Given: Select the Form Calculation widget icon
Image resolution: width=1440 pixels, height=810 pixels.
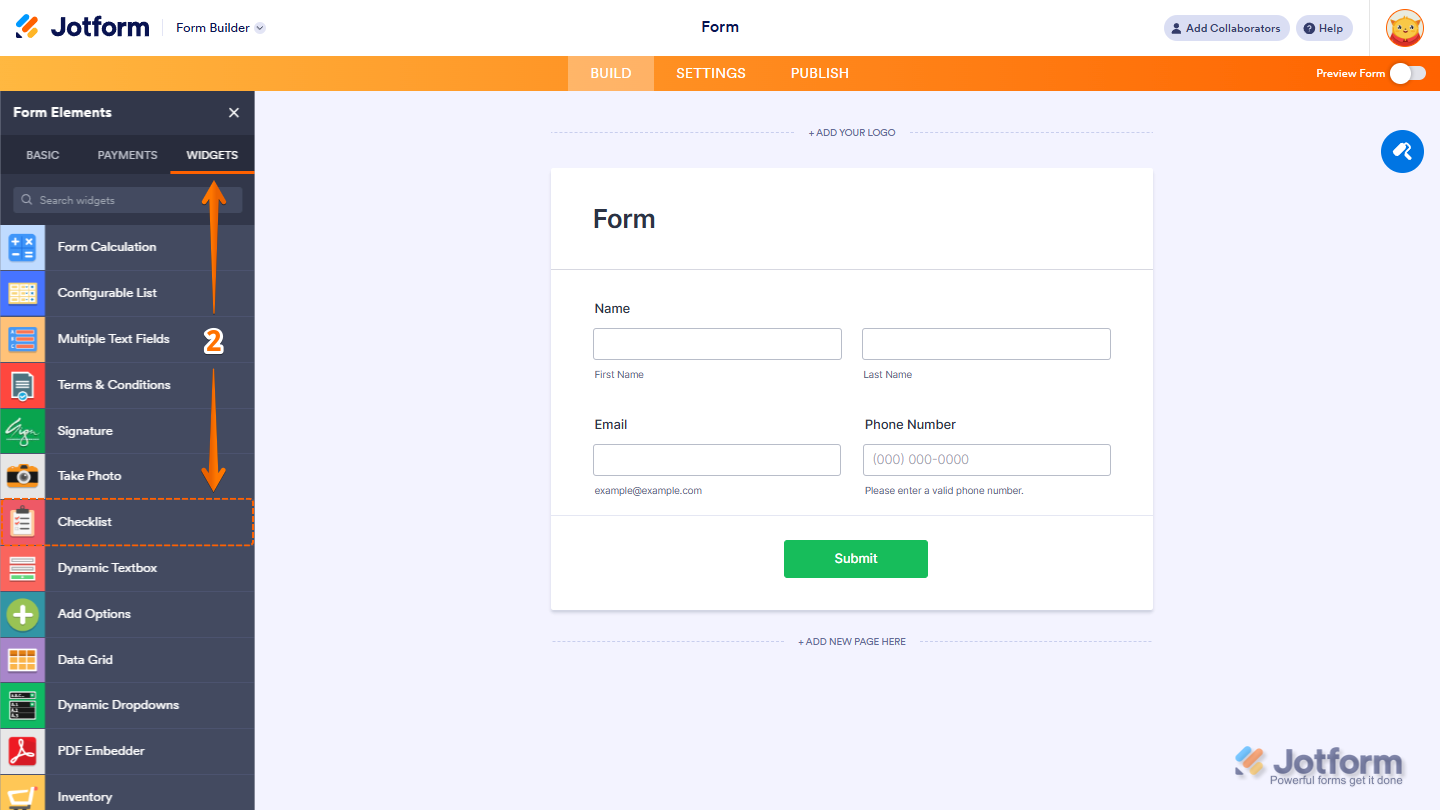Looking at the screenshot, I should click(x=23, y=247).
